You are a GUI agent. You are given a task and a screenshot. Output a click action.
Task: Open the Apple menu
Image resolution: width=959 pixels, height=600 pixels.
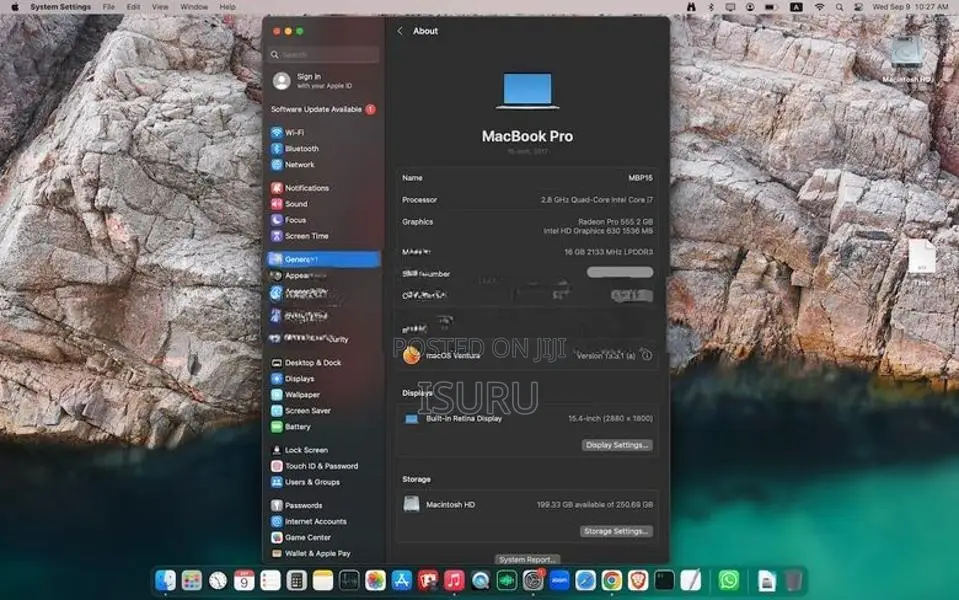point(15,7)
